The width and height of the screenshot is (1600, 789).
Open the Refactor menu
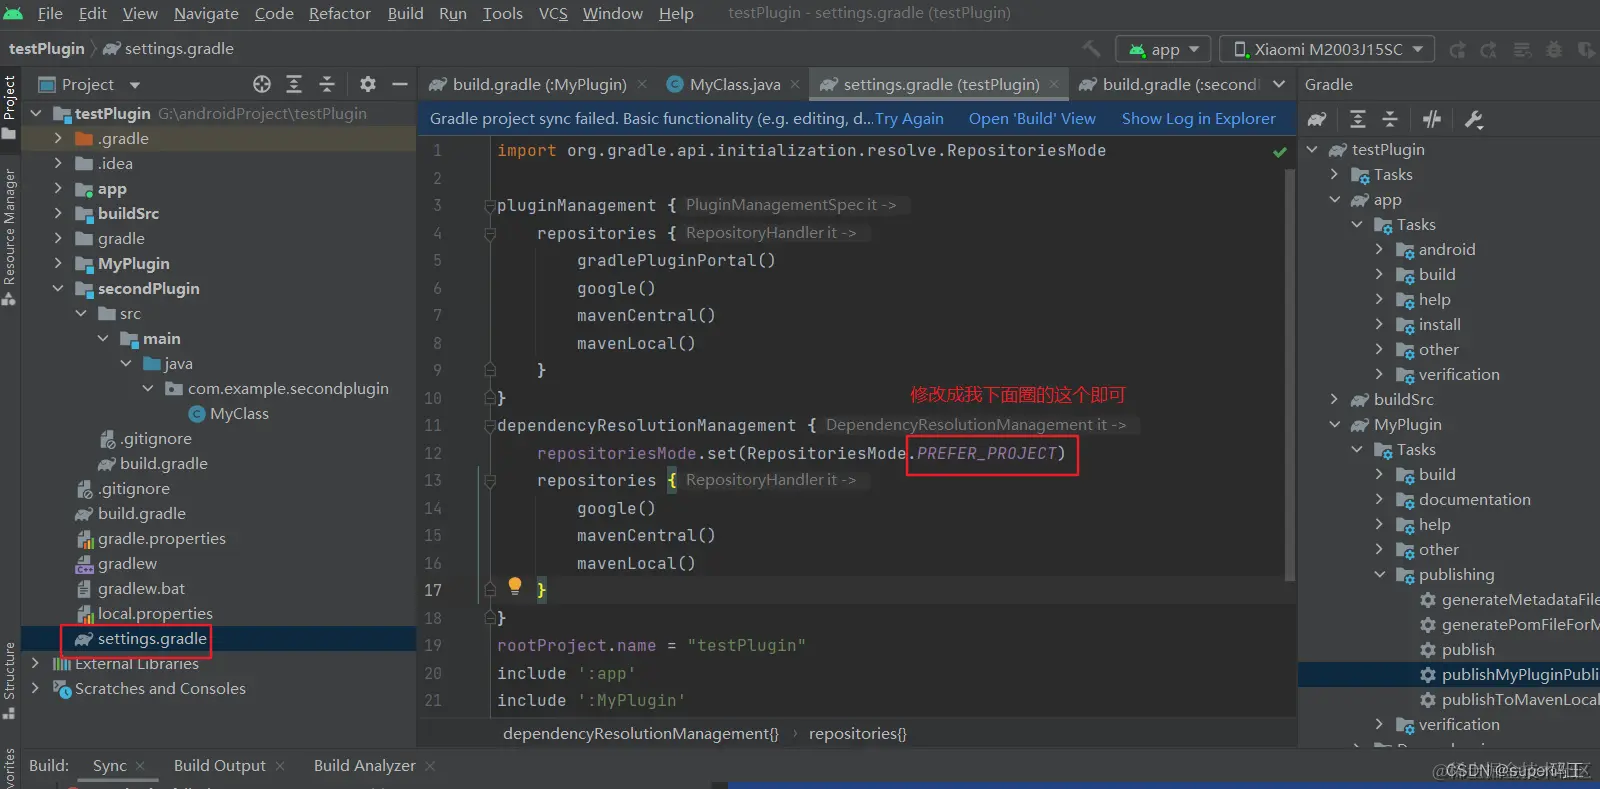340,13
